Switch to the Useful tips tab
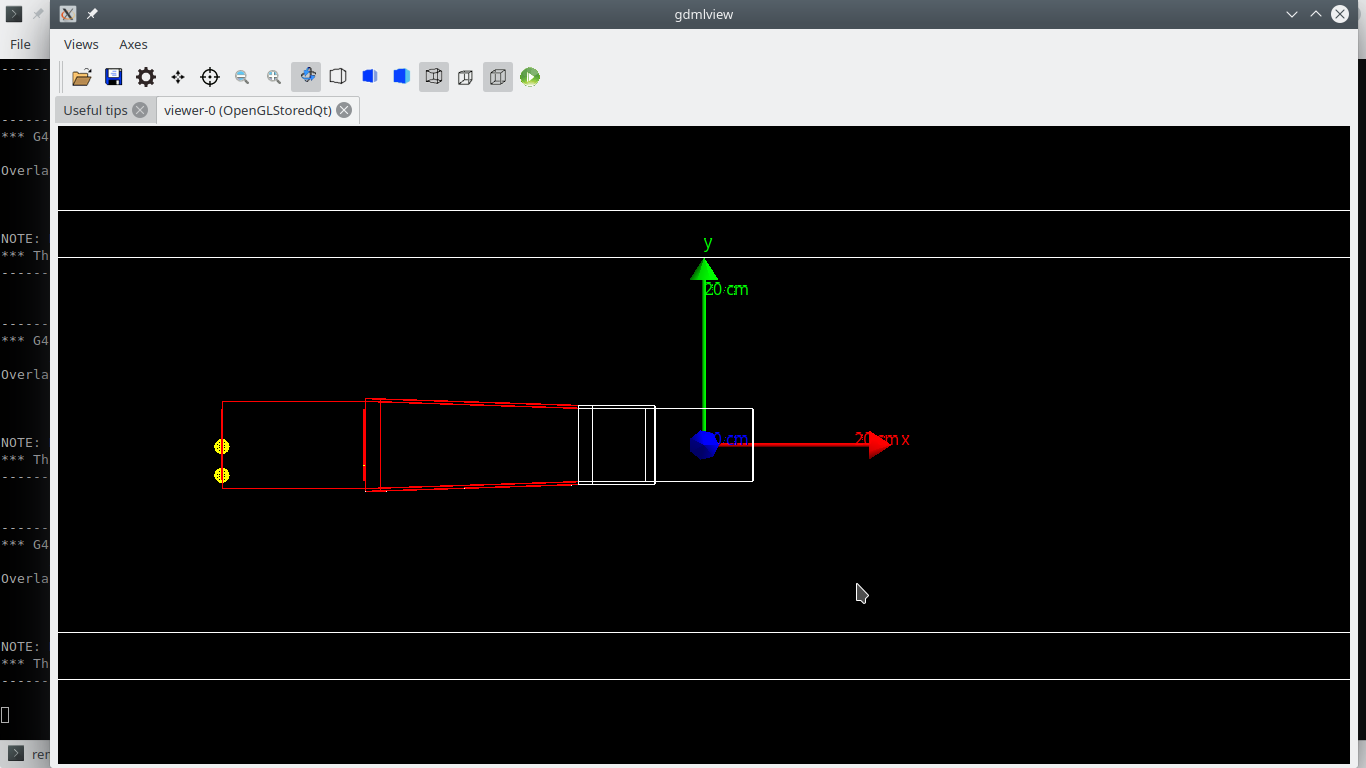This screenshot has height=768, width=1366. [95, 110]
